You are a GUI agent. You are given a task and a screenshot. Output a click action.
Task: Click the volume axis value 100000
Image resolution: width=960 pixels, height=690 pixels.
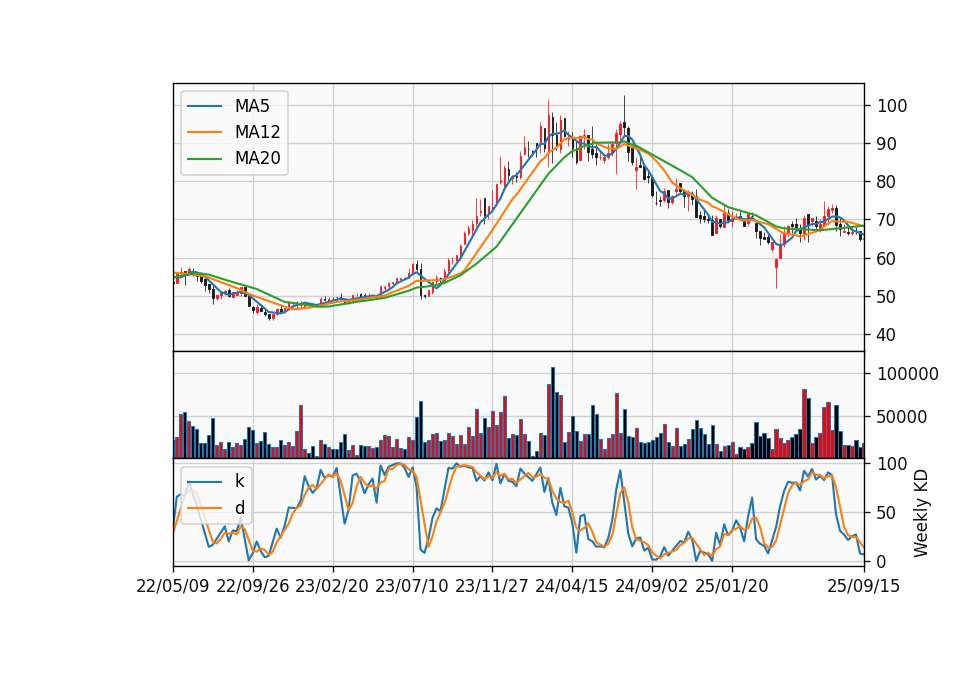908,374
